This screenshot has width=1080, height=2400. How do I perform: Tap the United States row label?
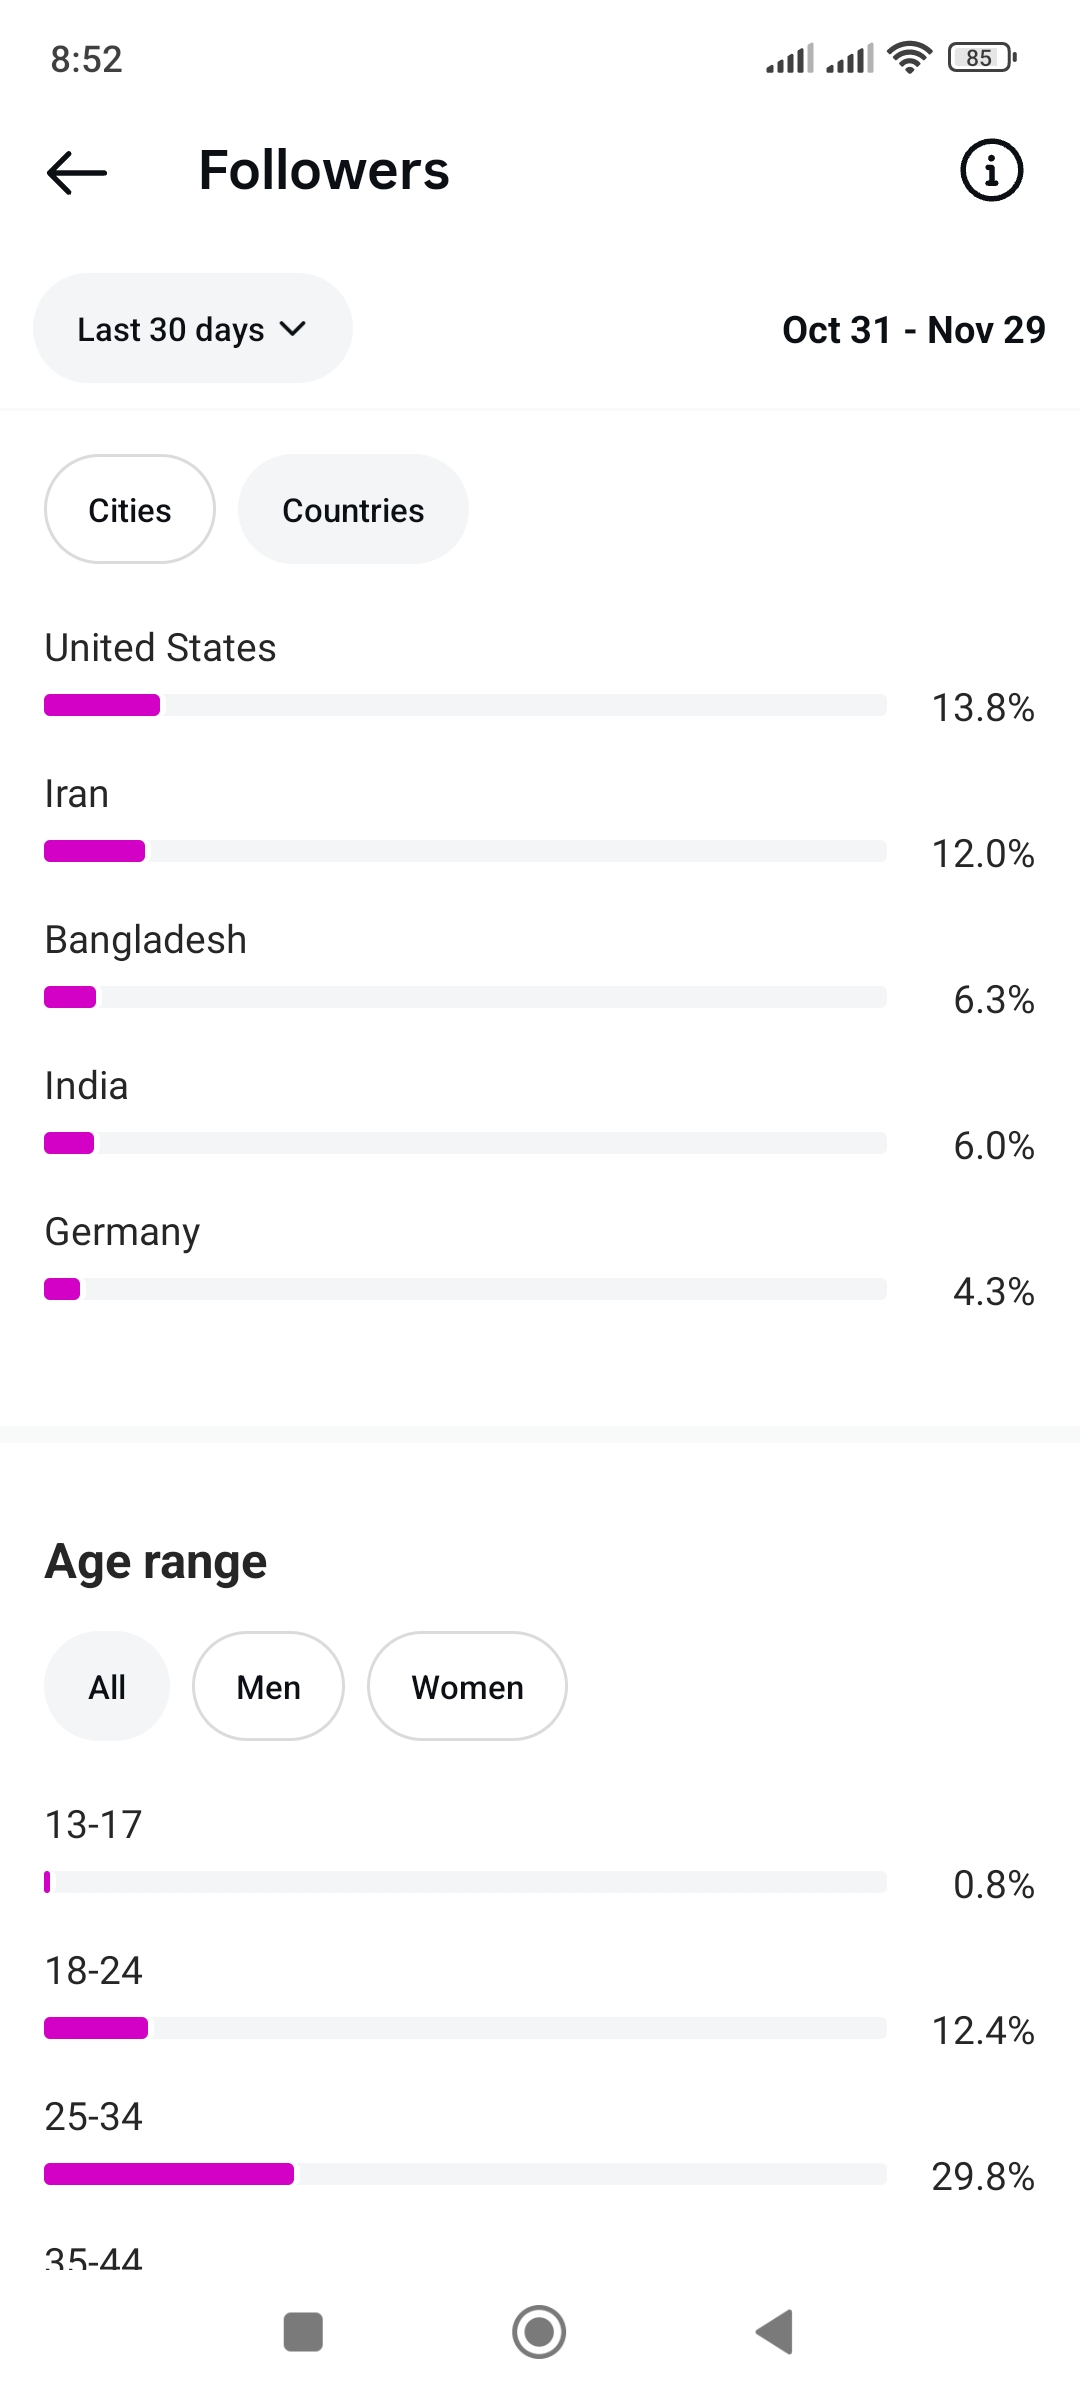(x=160, y=648)
